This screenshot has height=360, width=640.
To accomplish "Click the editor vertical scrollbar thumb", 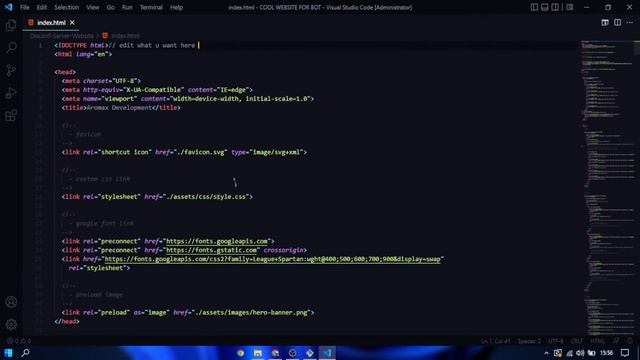I will tap(637, 48).
